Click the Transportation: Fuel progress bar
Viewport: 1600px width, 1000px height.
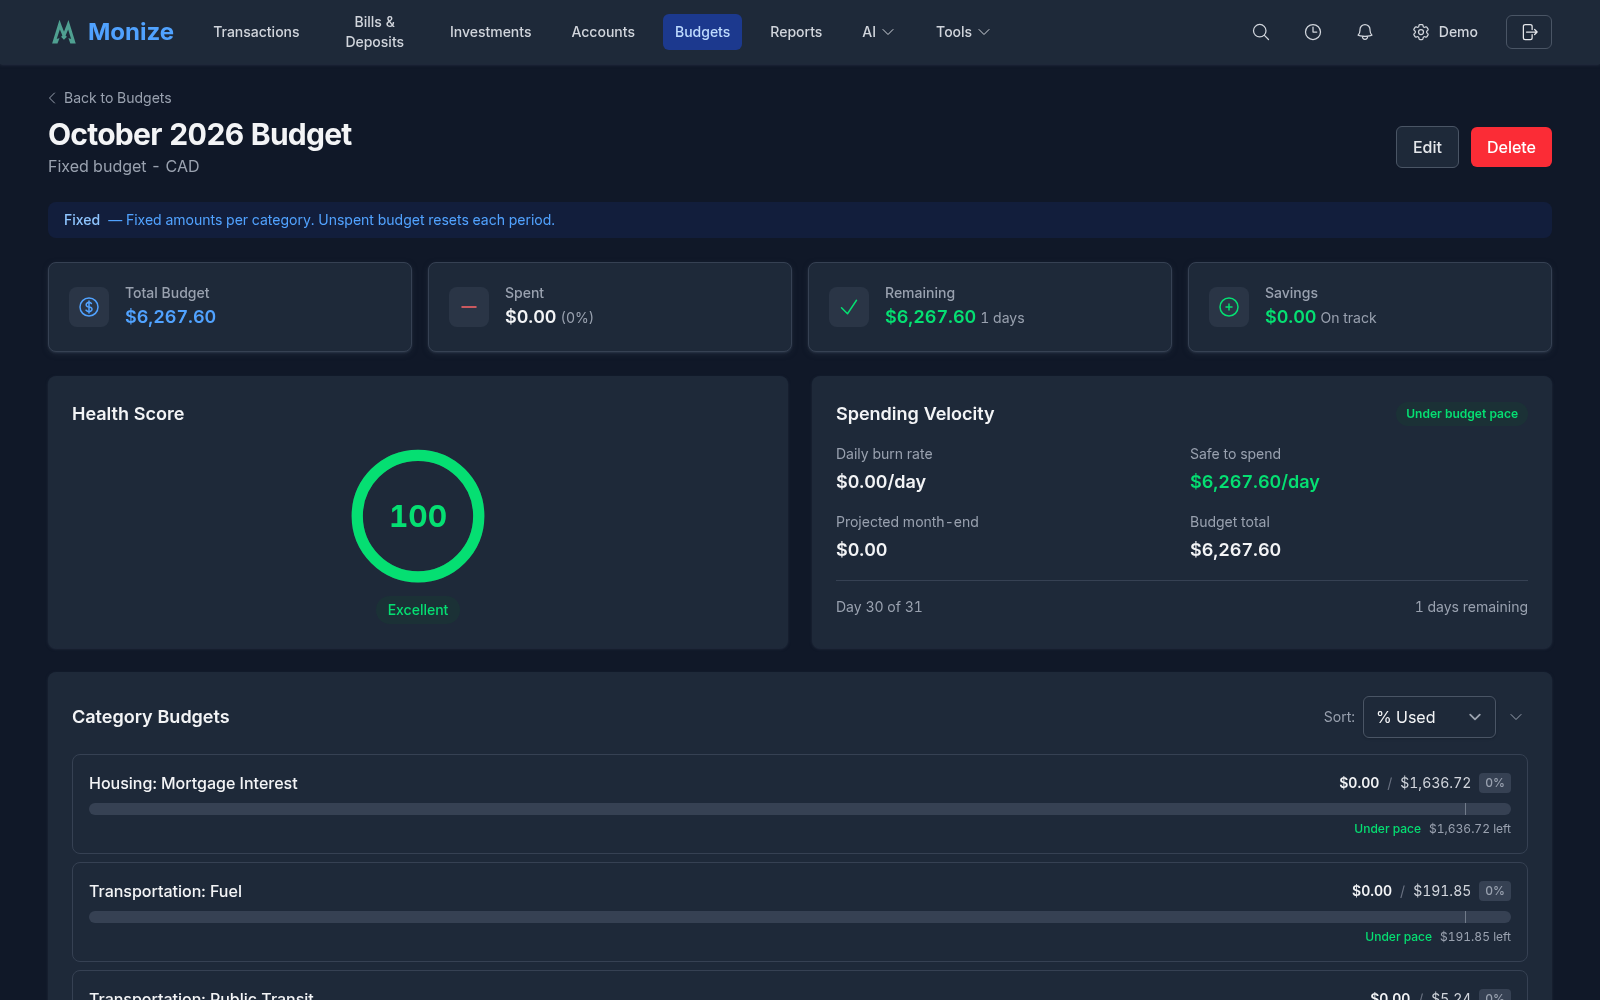click(800, 917)
